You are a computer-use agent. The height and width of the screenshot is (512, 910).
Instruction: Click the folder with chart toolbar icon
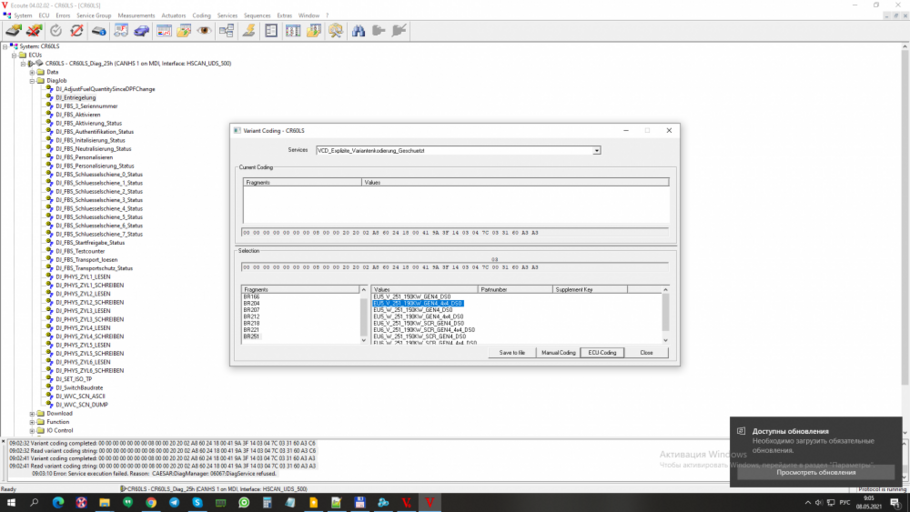click(184, 31)
